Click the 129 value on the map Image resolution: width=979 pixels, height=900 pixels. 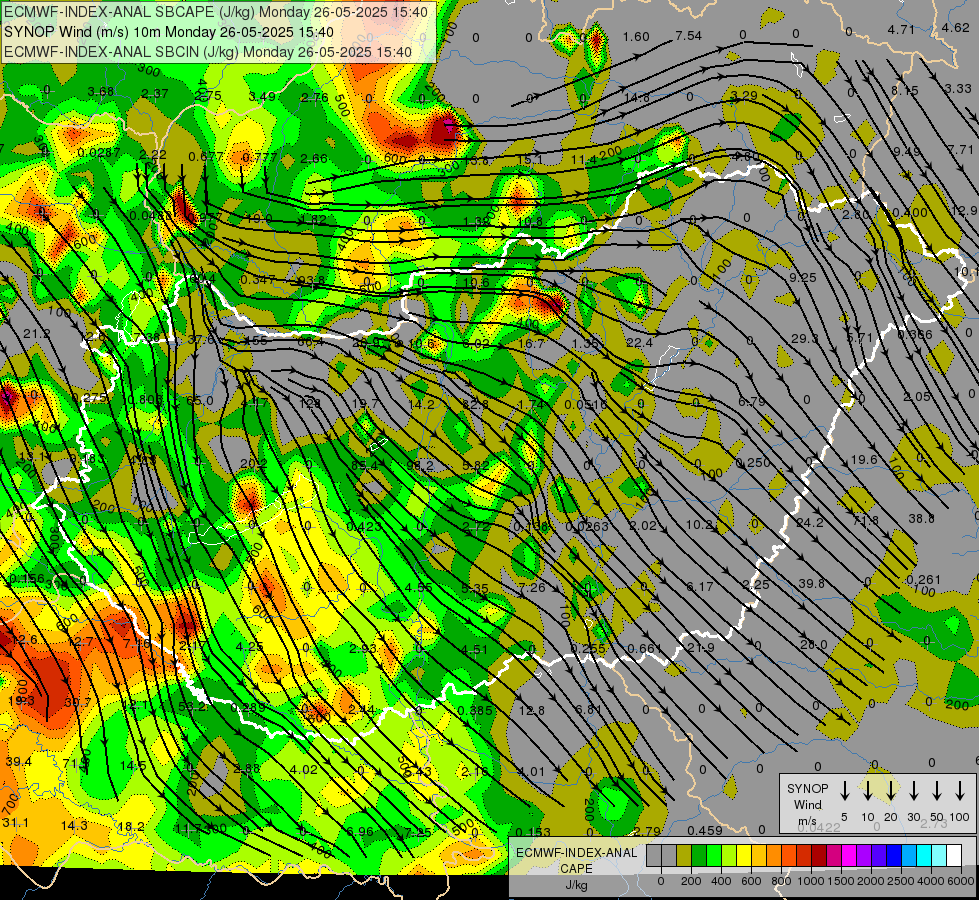click(310, 403)
